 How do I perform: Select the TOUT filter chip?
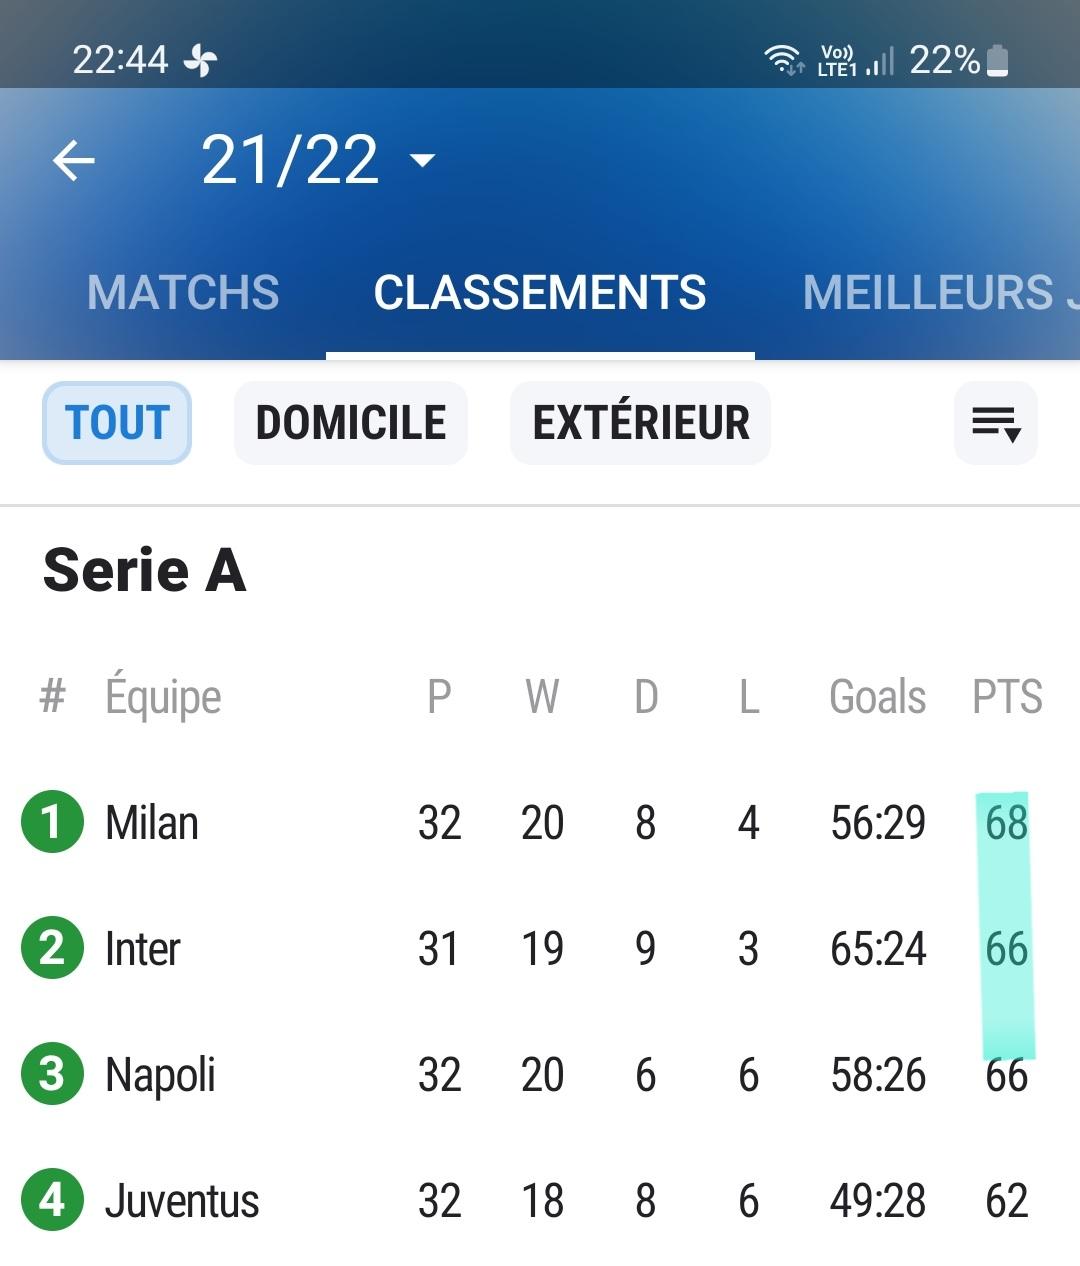point(117,423)
